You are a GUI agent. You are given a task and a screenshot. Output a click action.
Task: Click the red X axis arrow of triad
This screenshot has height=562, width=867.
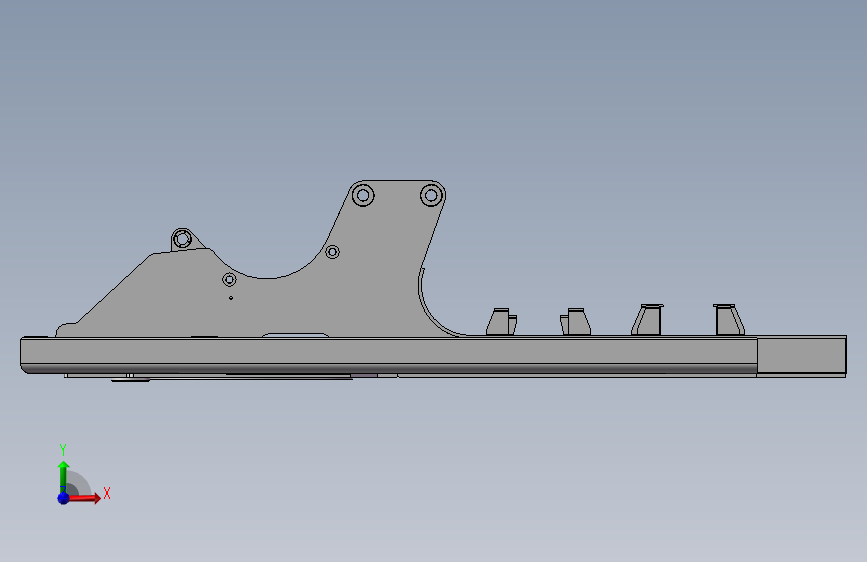tap(84, 498)
